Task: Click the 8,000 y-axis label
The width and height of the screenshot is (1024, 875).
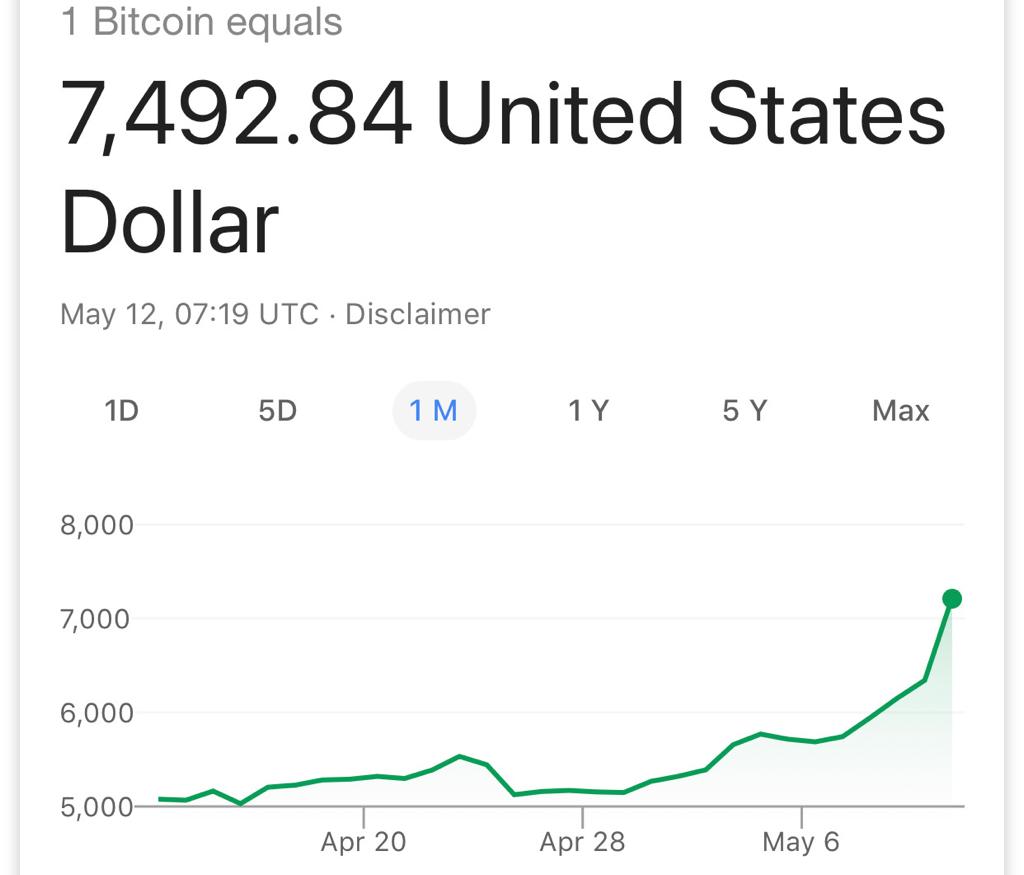Action: point(97,525)
